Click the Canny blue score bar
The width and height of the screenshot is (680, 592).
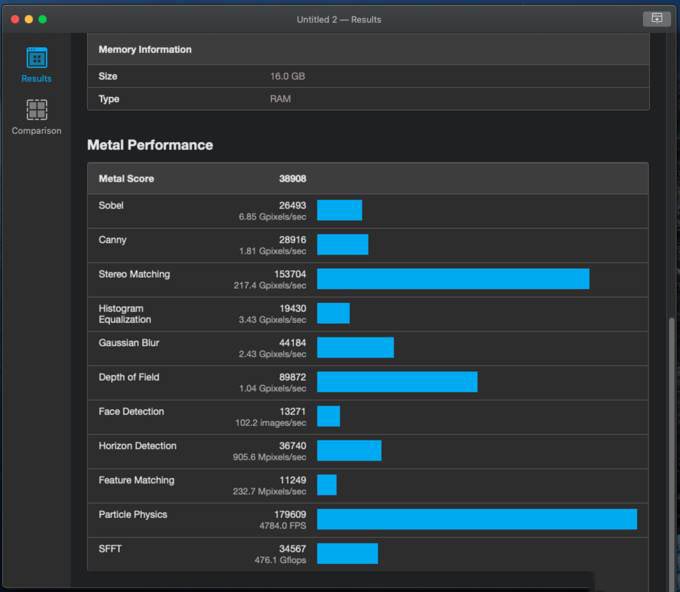tap(343, 245)
